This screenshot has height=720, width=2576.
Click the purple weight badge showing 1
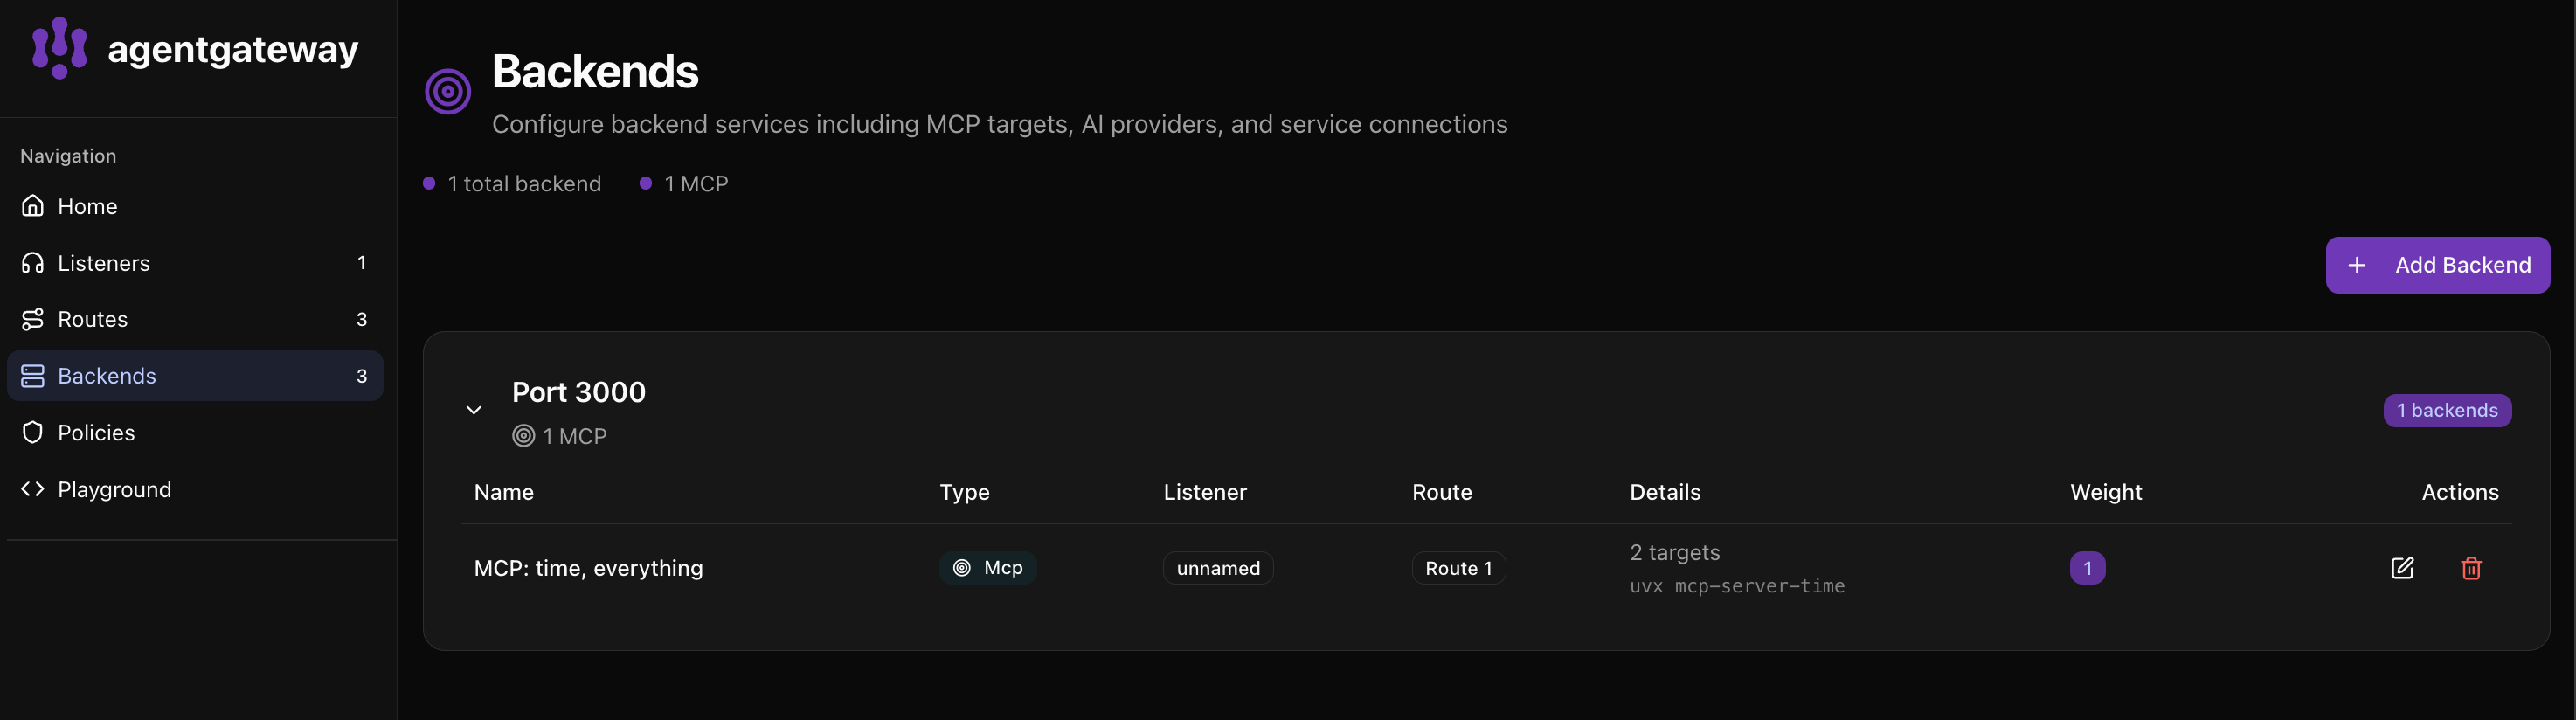pos(2088,568)
